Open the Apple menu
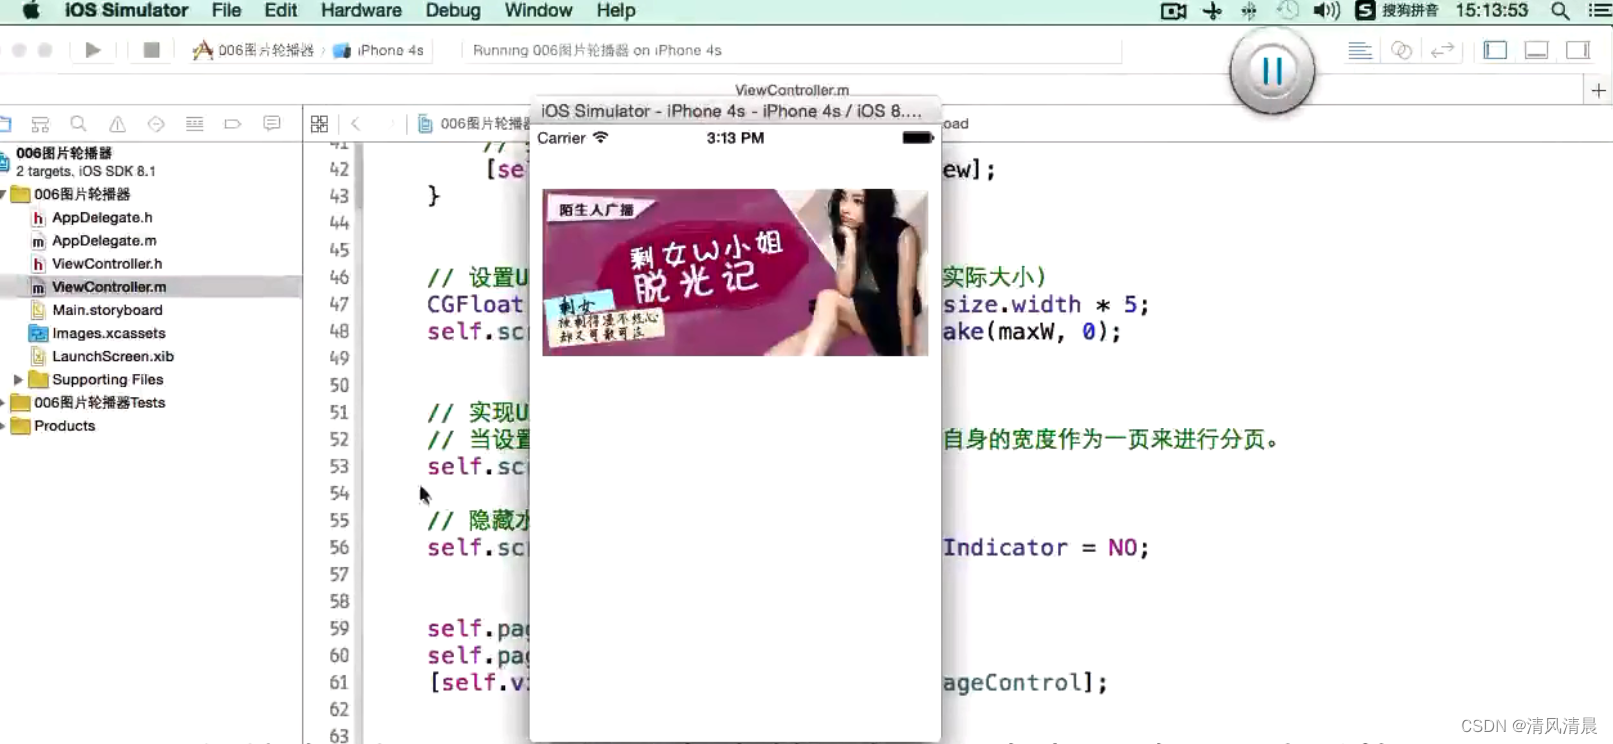Viewport: 1613px width, 744px height. tap(31, 11)
